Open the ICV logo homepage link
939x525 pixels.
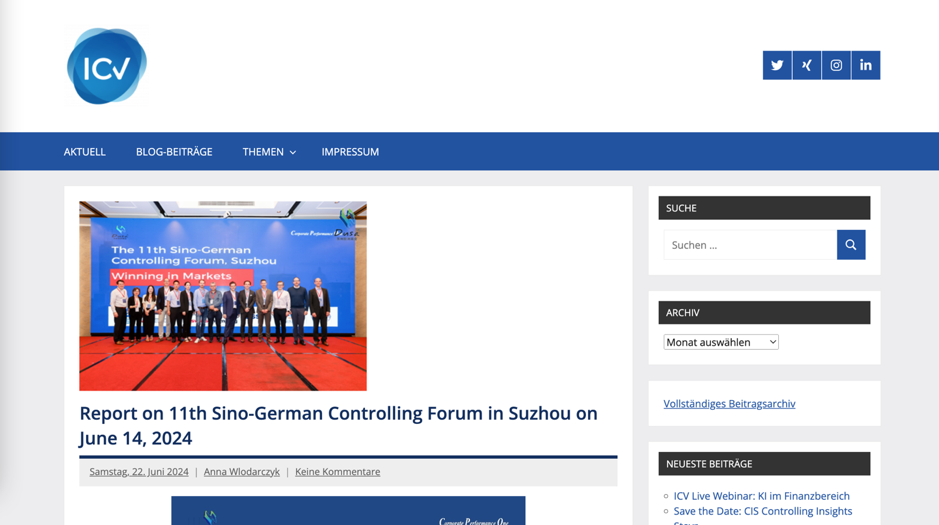107,66
